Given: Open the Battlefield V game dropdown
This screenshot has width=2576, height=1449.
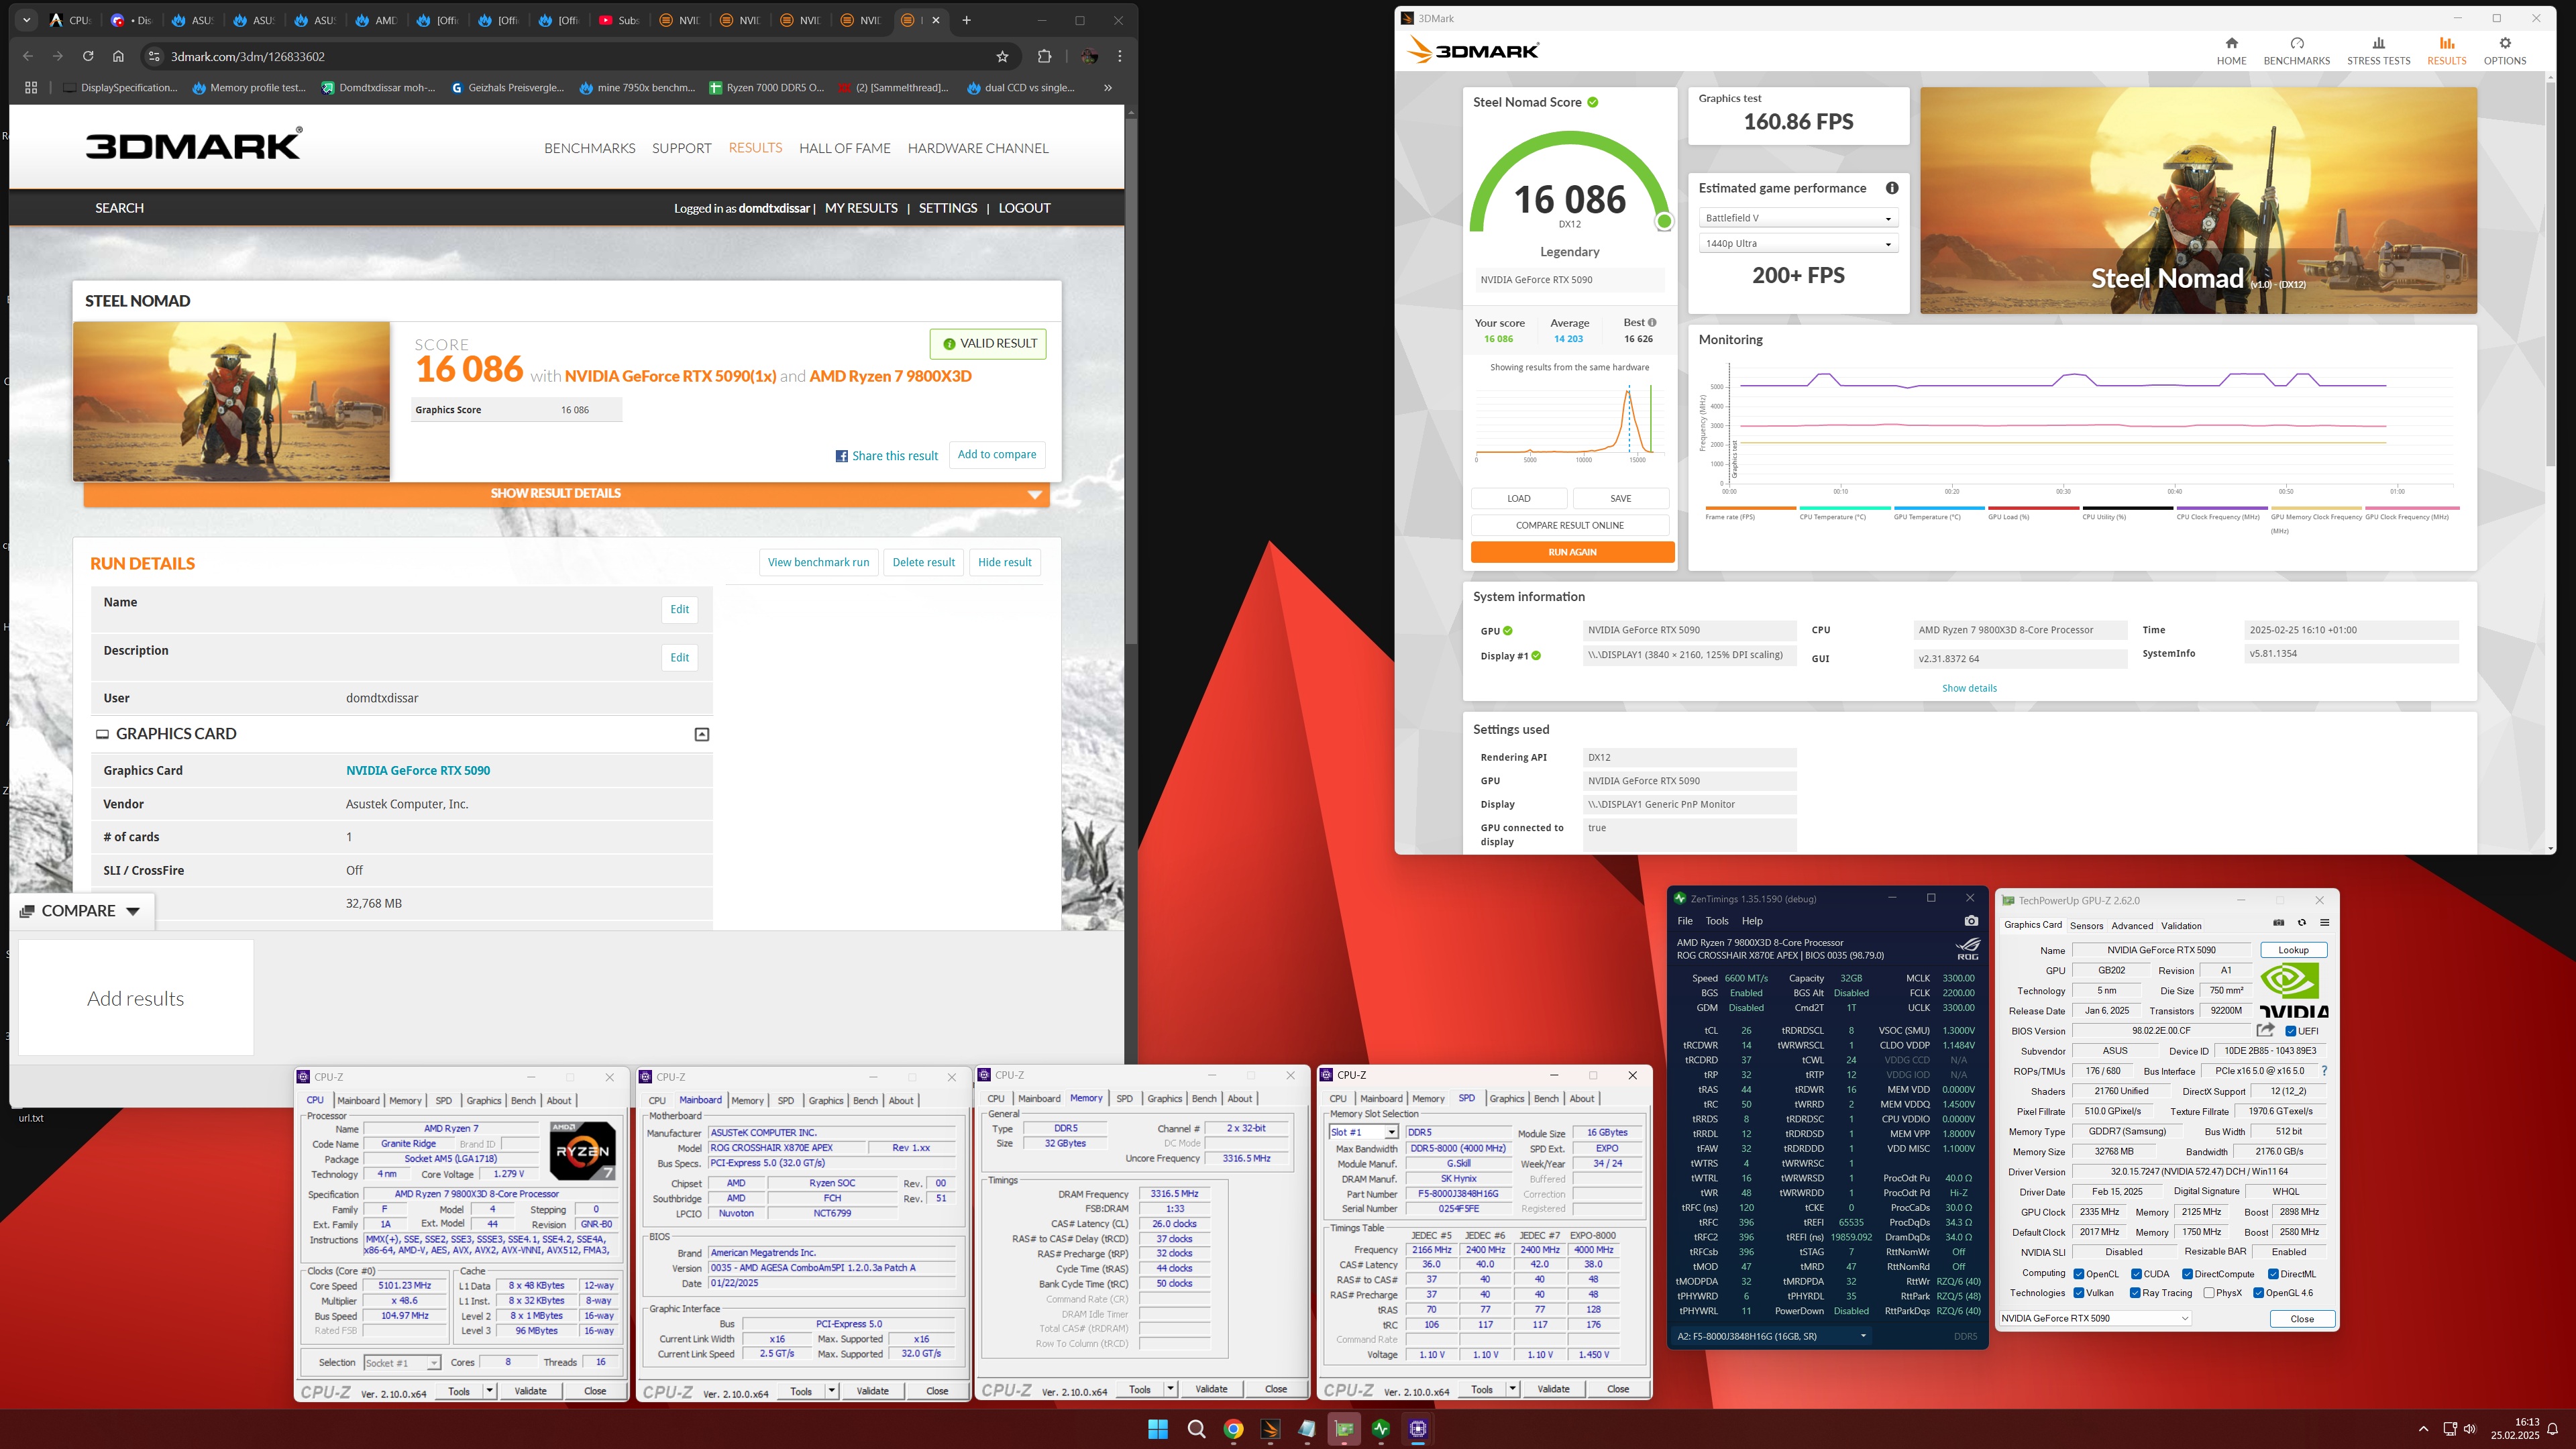Looking at the screenshot, I should pos(1798,218).
